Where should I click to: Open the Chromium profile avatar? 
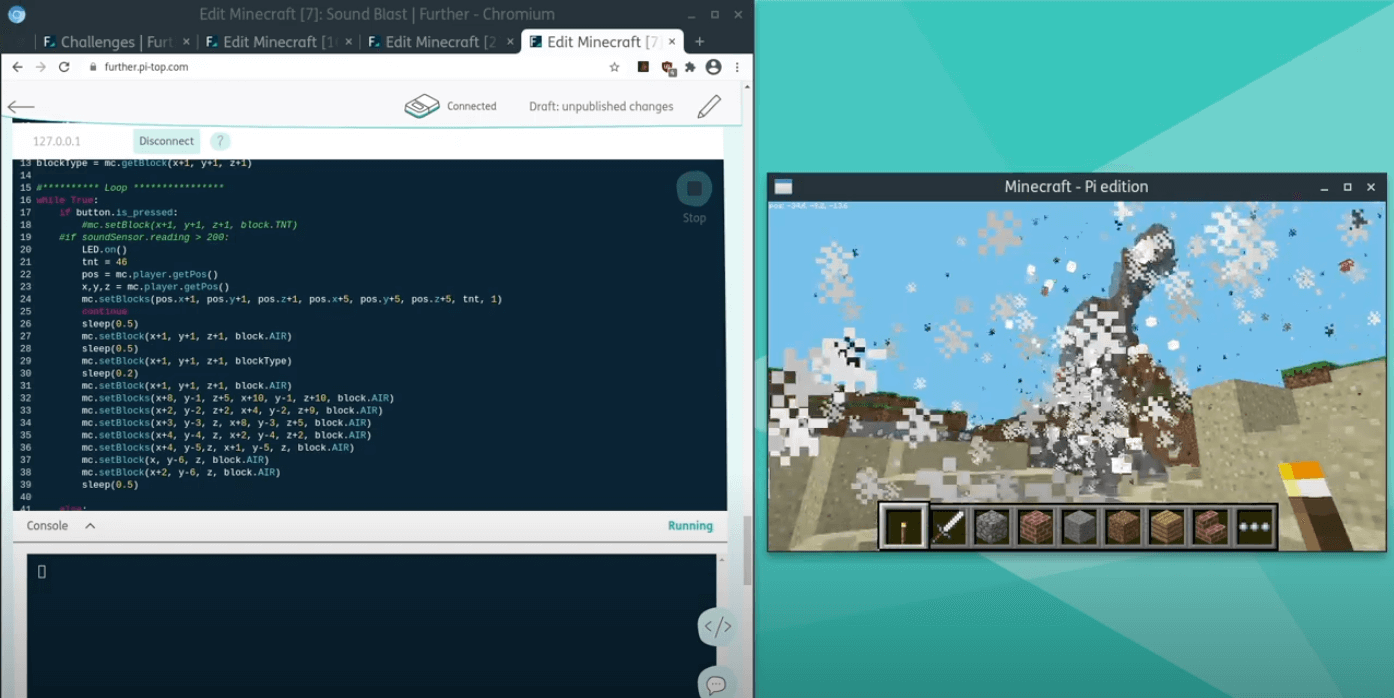[713, 67]
